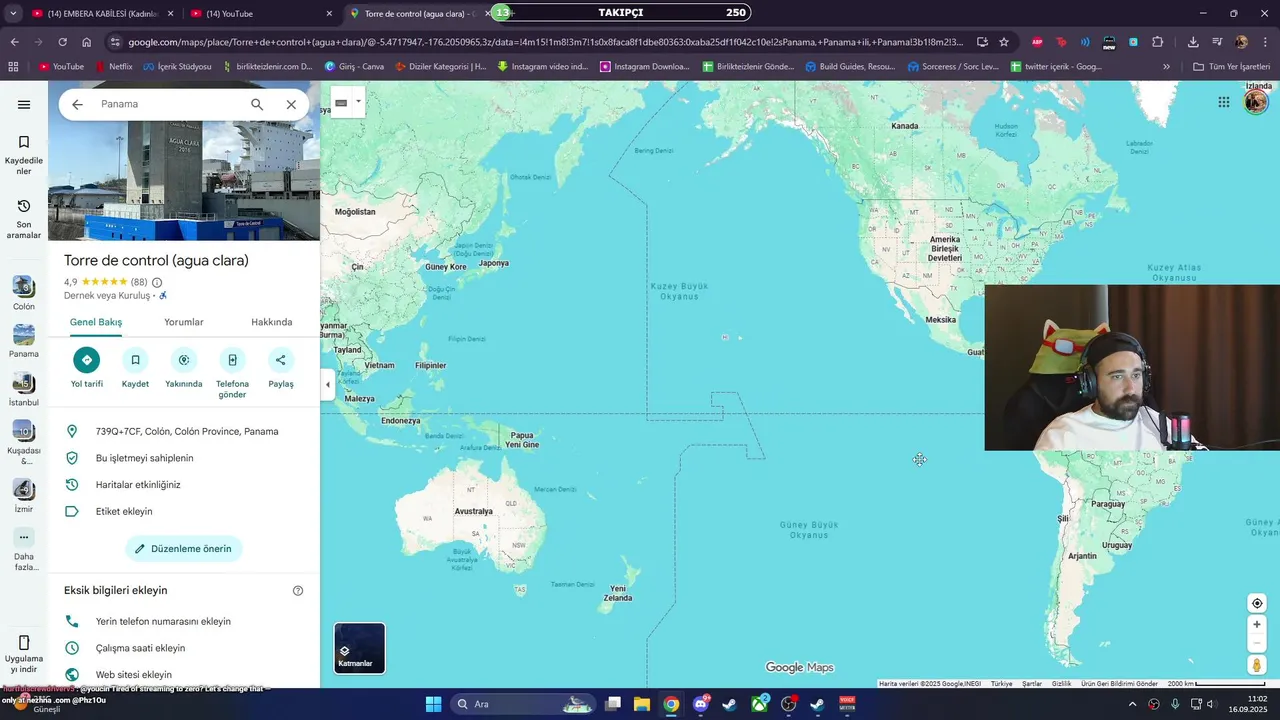Expand hidden bookmarks chevron
This screenshot has width=1280, height=720.
click(x=1166, y=67)
